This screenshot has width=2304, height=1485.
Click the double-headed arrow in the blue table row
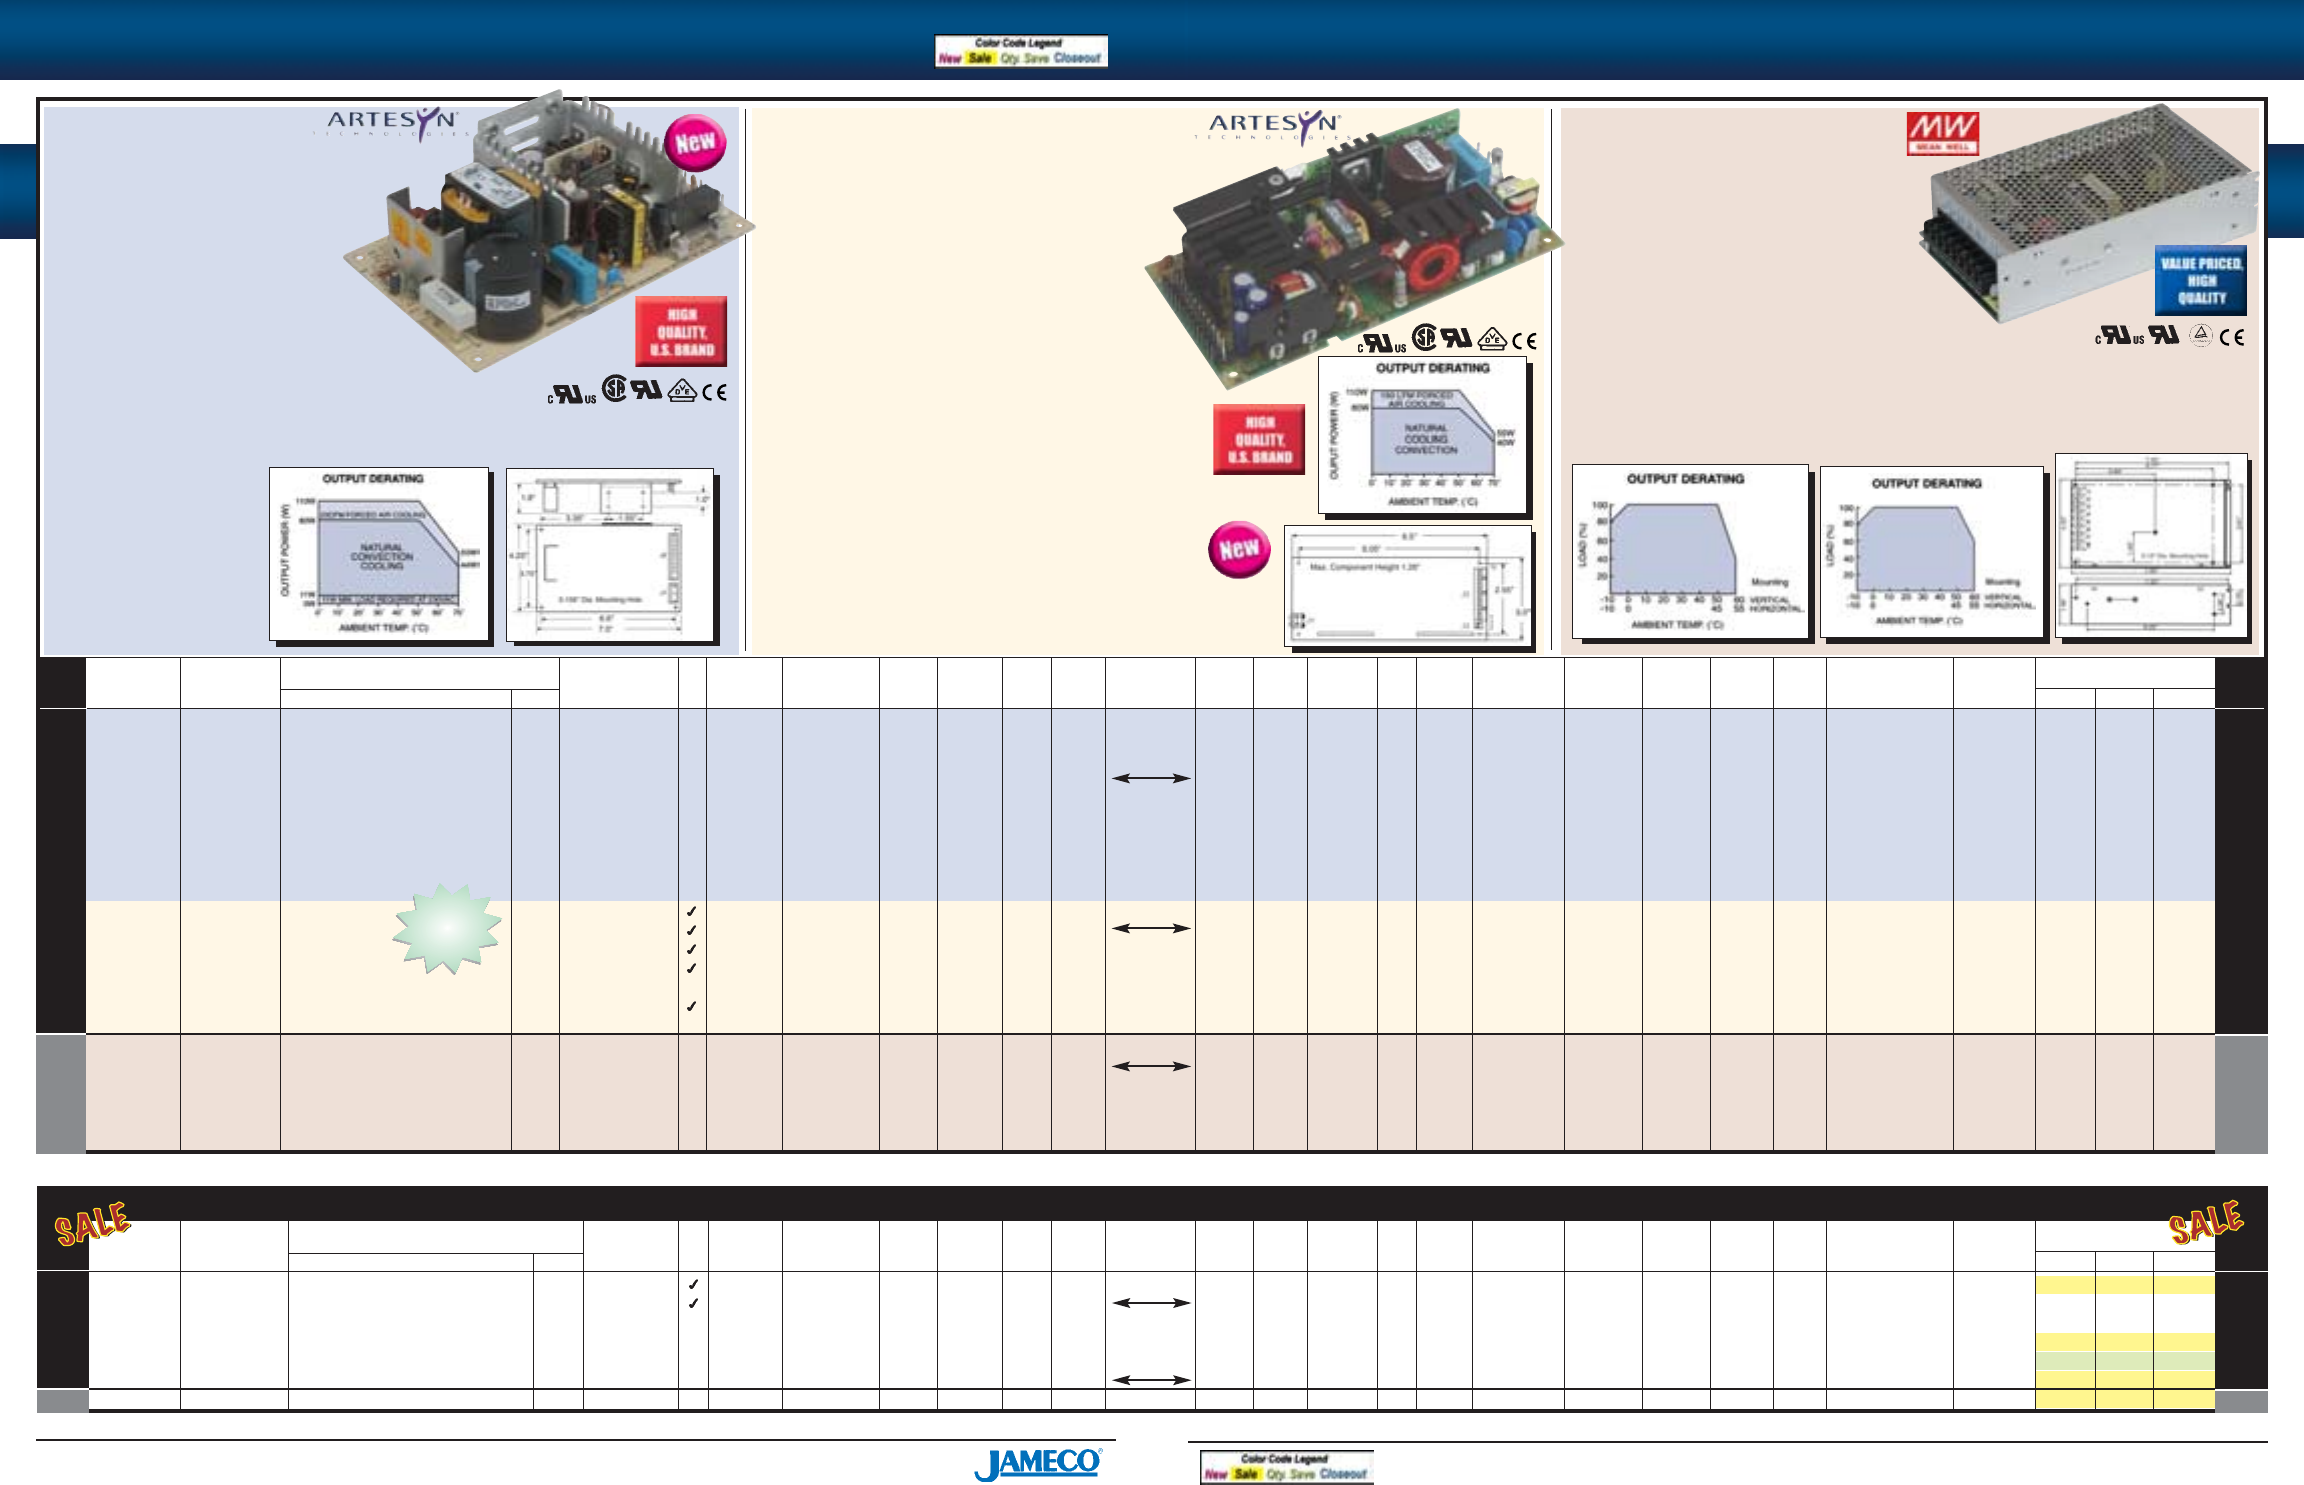[x=1151, y=778]
